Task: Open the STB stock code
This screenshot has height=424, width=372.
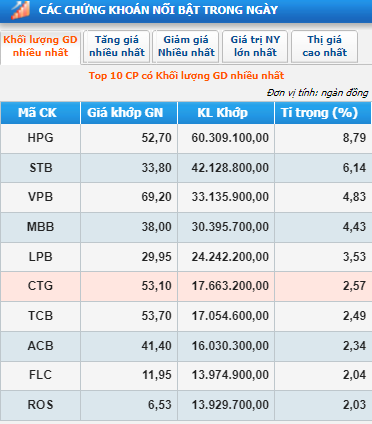Action: coord(40,168)
